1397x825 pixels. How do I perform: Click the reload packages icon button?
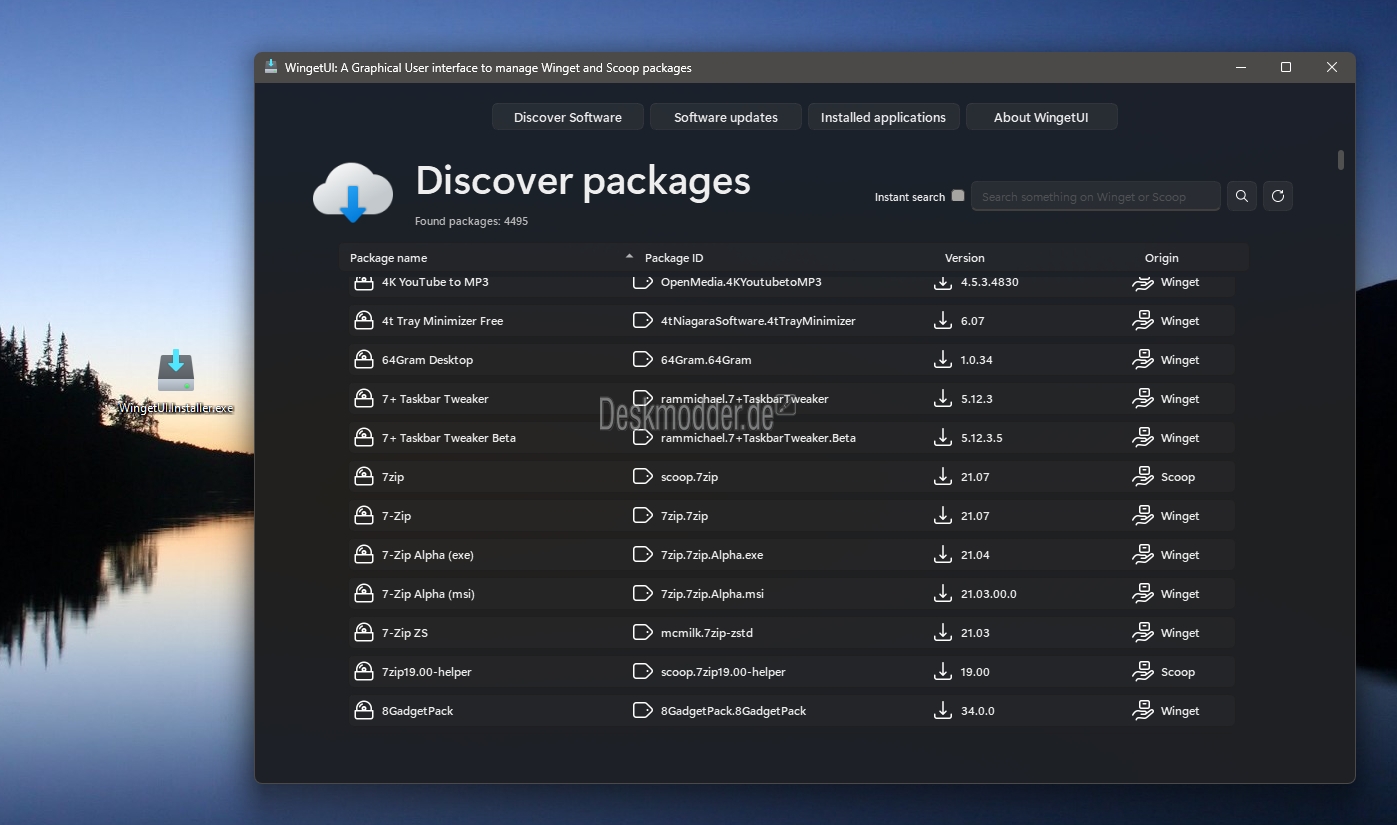pyautogui.click(x=1278, y=196)
